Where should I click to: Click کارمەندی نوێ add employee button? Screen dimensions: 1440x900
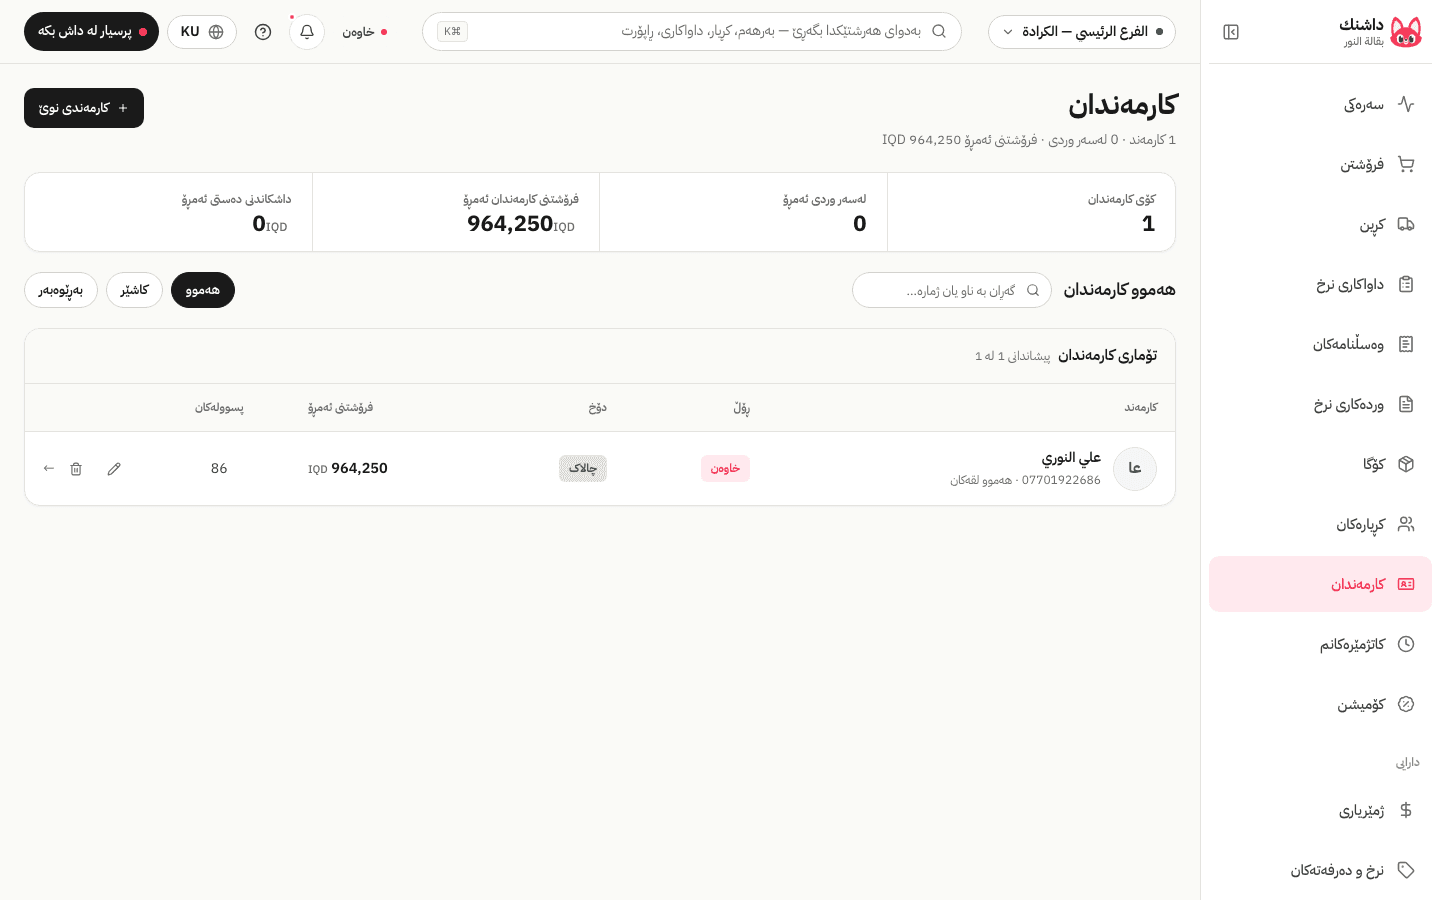[x=84, y=108]
